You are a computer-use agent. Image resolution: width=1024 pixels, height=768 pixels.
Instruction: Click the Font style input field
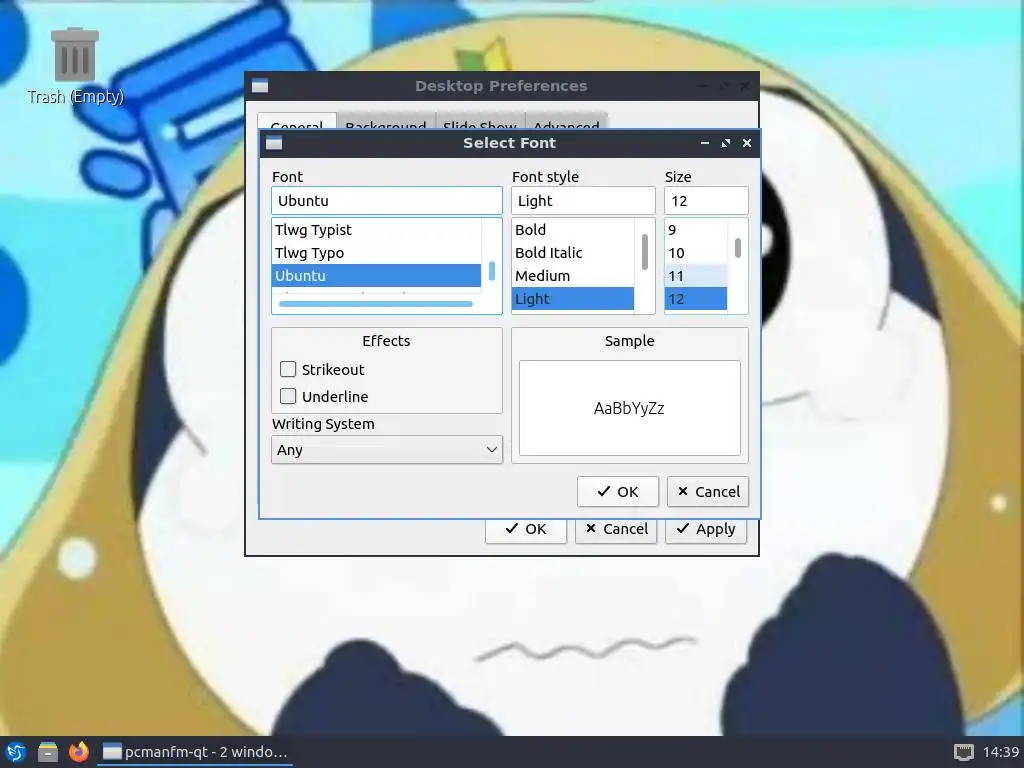(583, 200)
